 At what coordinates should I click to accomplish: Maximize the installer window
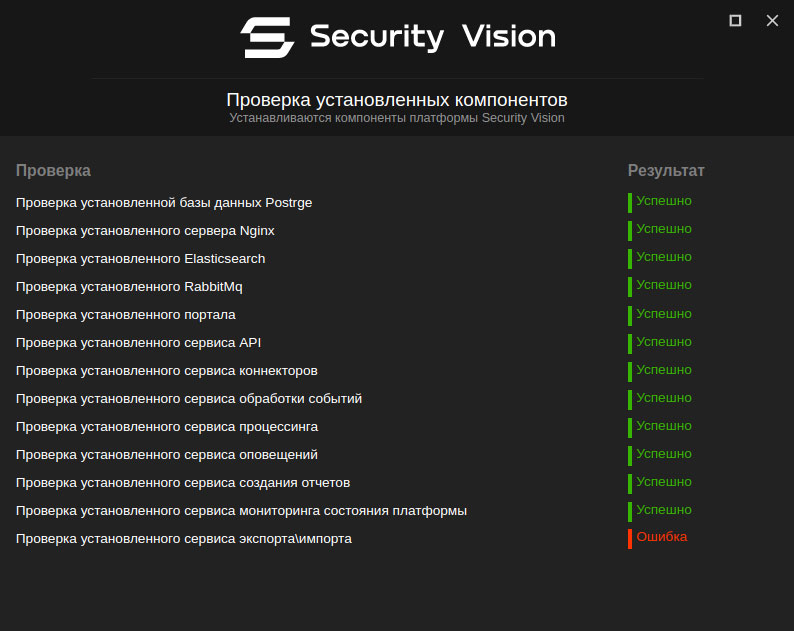(736, 21)
